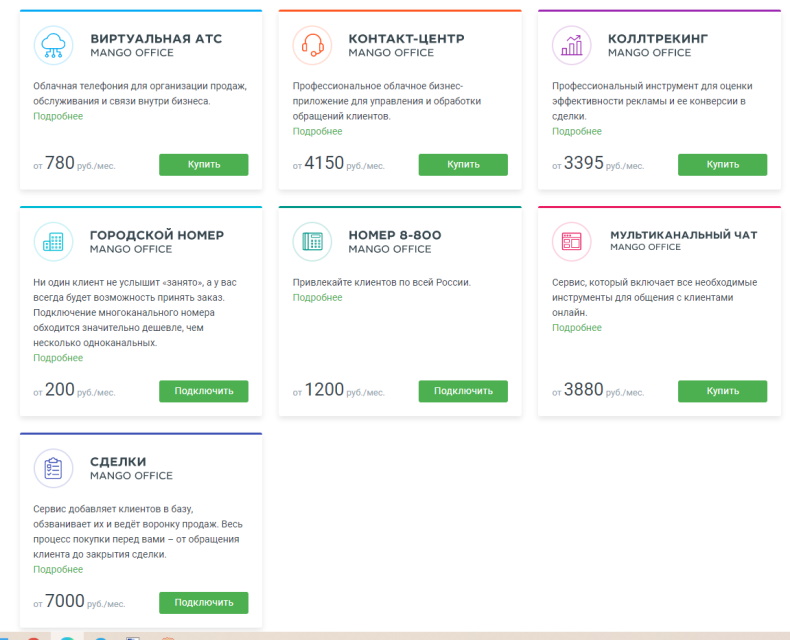This screenshot has height=640, width=790.
Task: Follow Подробнее link in Коллтрекинг card
Action: (x=577, y=131)
